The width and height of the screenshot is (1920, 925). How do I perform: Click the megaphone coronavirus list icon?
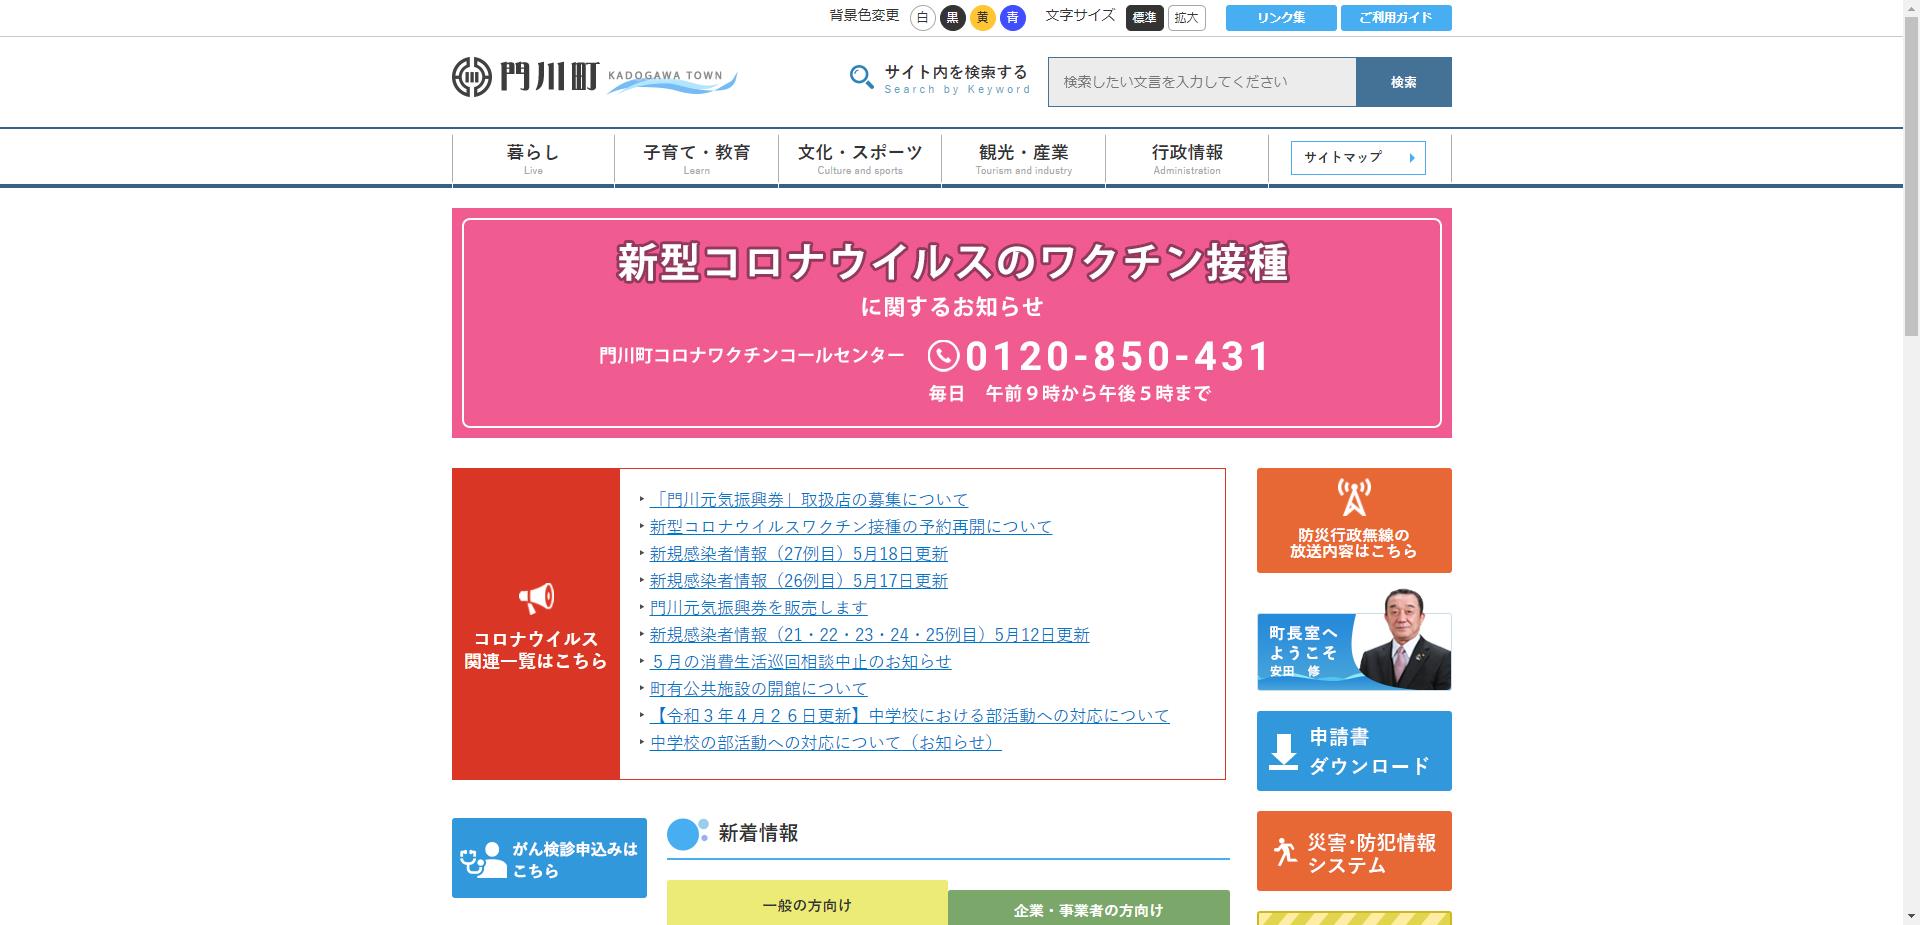(536, 598)
